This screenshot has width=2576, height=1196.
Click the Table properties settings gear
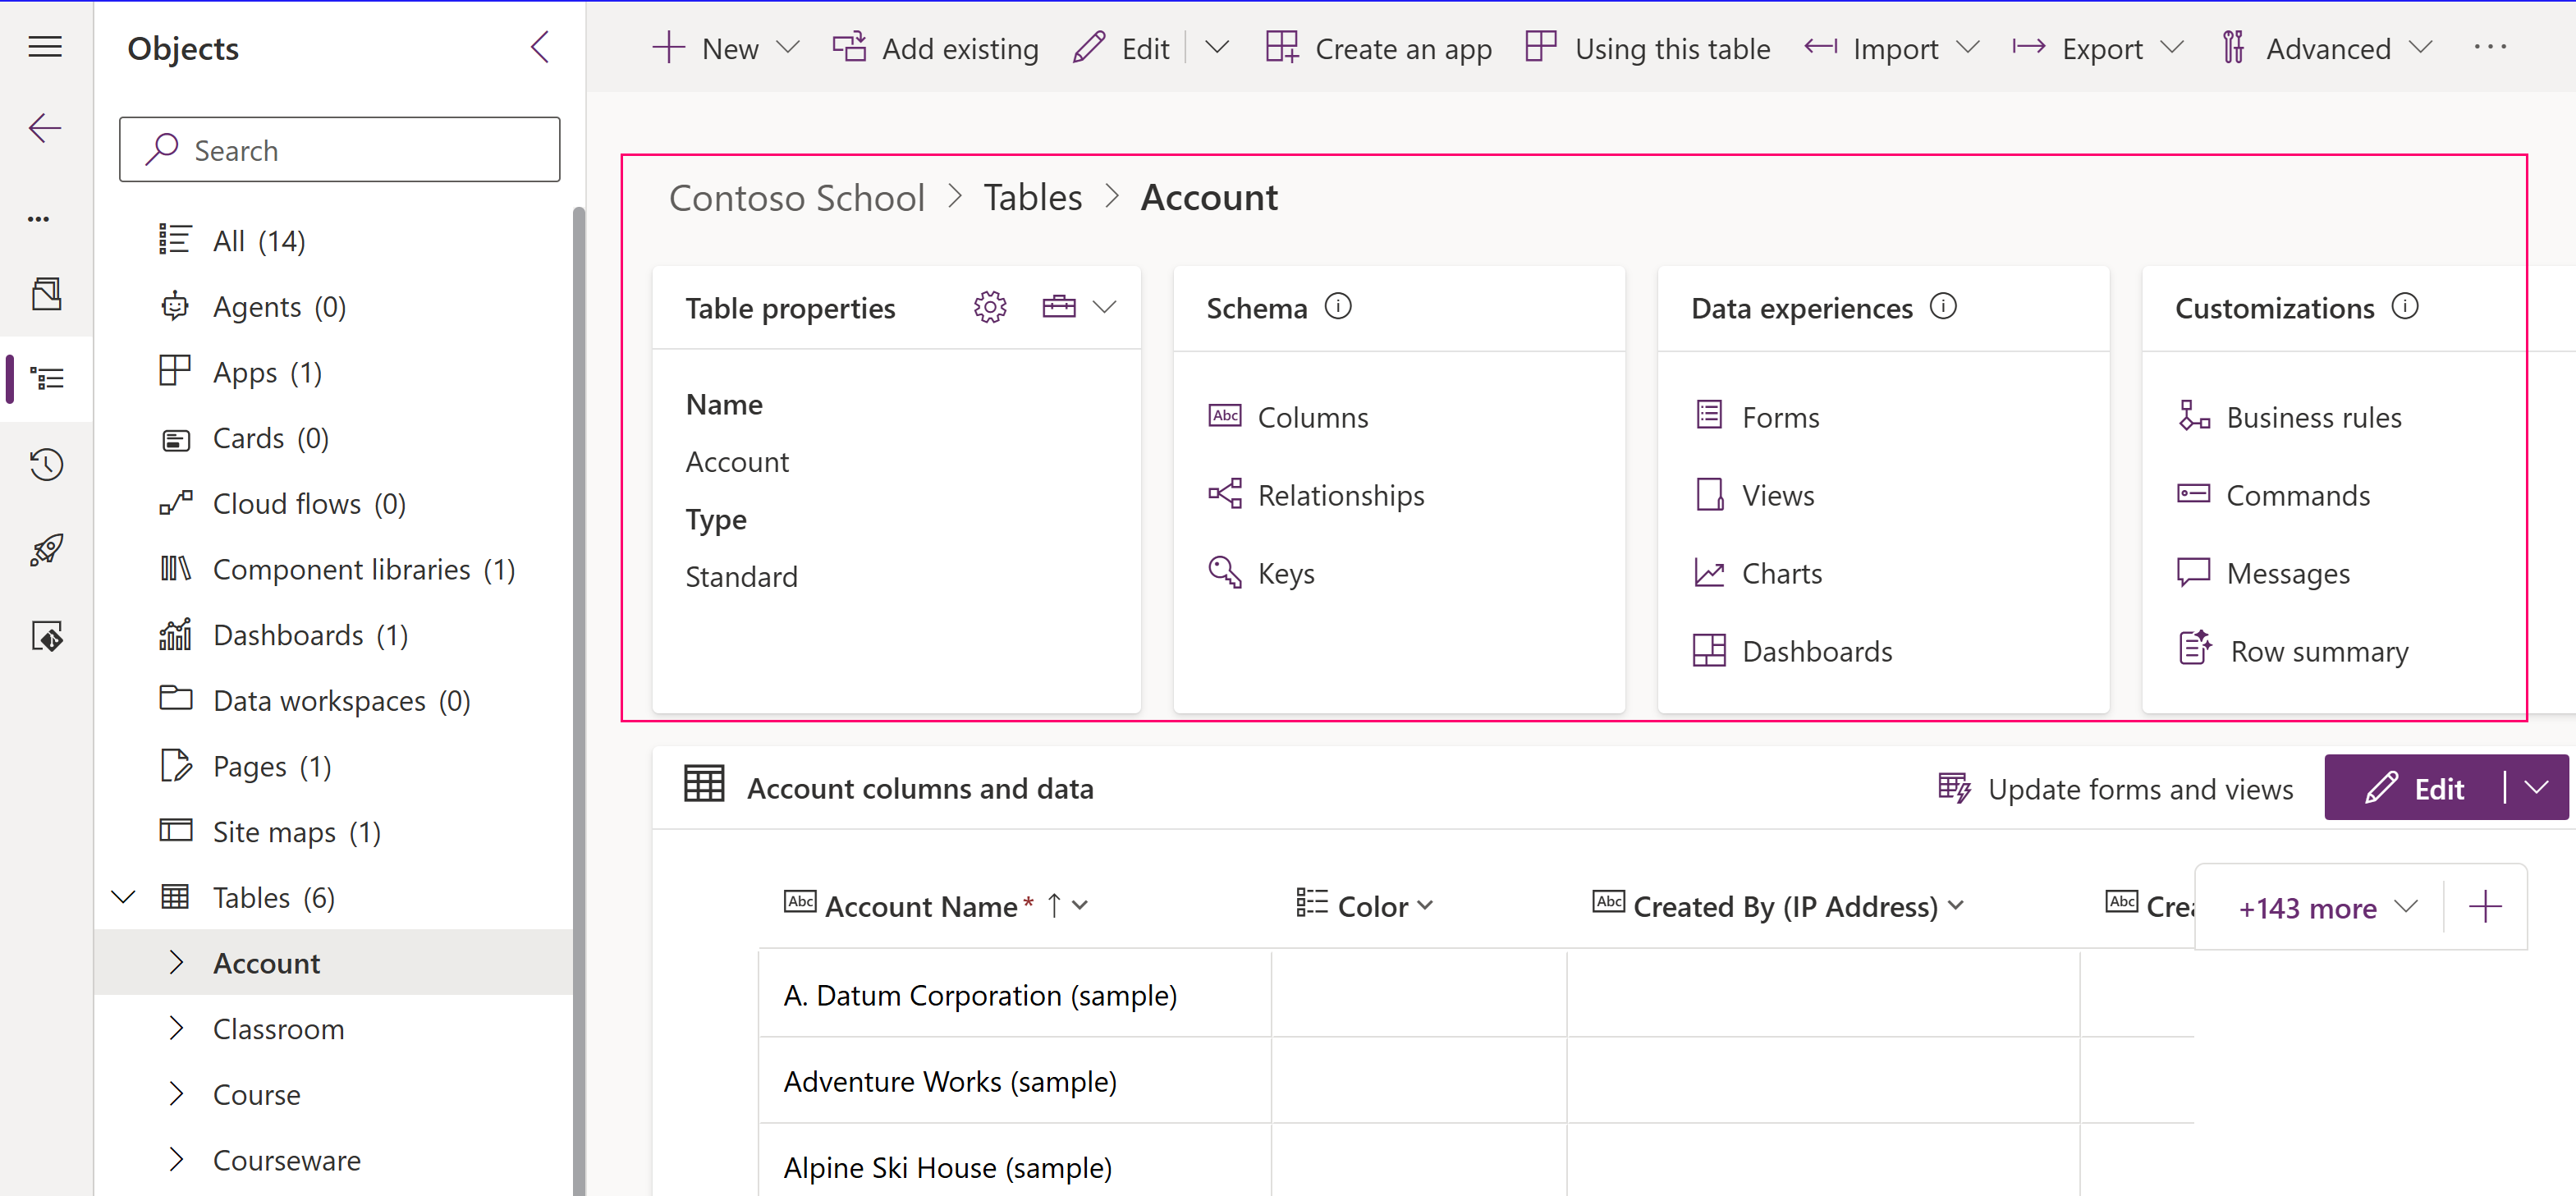click(x=990, y=307)
